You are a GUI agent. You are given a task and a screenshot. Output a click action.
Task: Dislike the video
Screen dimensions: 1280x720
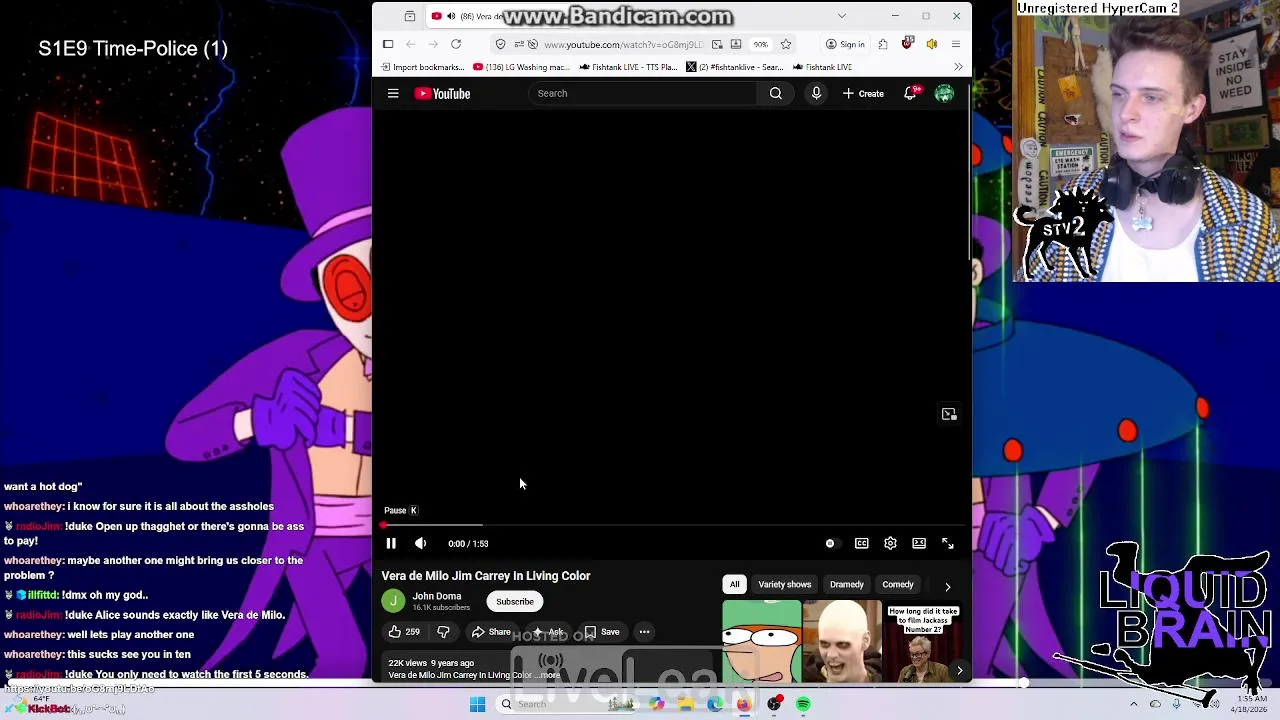(x=443, y=632)
